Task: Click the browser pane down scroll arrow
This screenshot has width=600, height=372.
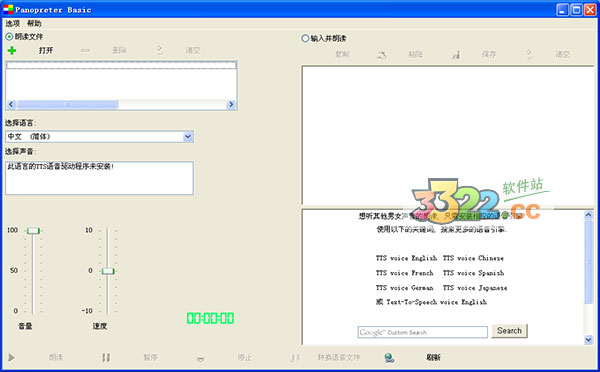Action: (588, 339)
